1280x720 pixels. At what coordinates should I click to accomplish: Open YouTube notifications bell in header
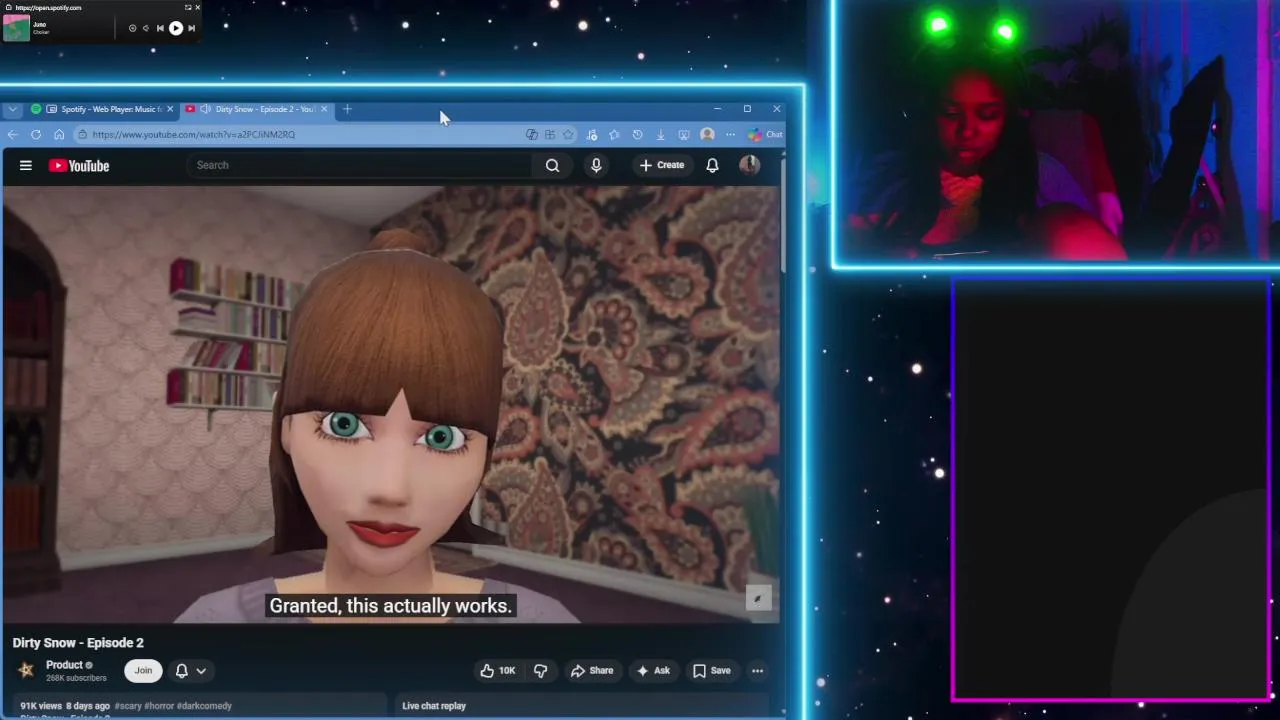[712, 165]
